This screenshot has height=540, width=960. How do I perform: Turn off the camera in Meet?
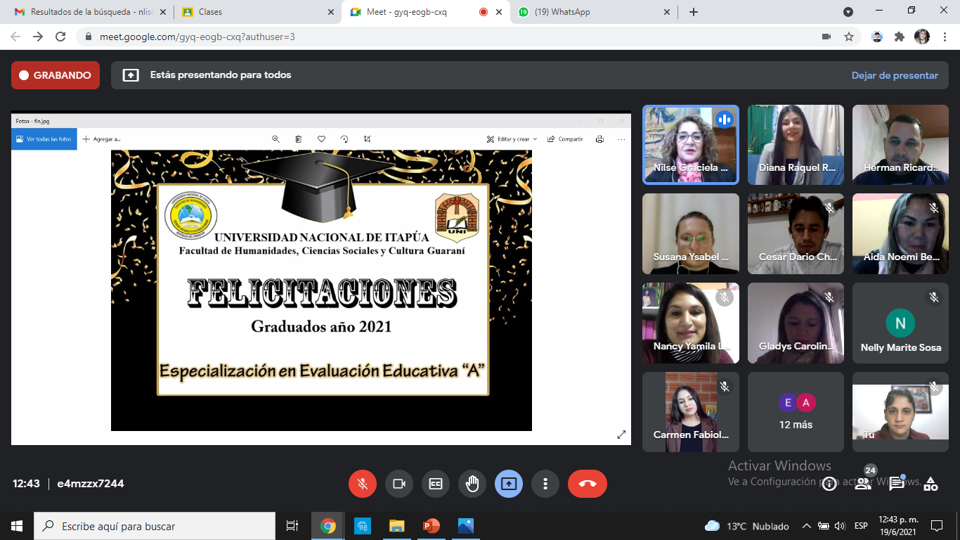(399, 484)
